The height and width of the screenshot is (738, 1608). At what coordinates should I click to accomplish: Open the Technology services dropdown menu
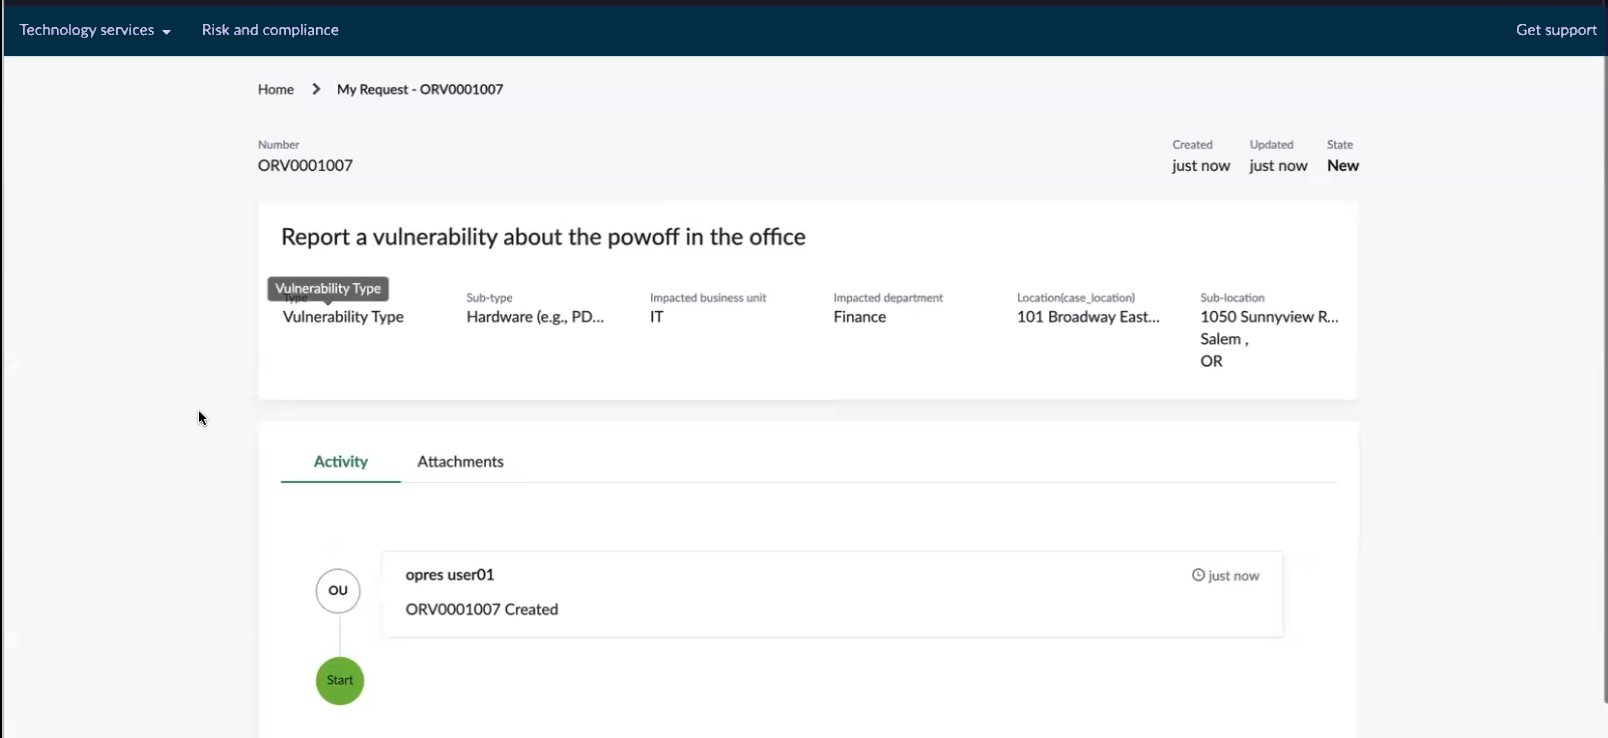pyautogui.click(x=95, y=30)
